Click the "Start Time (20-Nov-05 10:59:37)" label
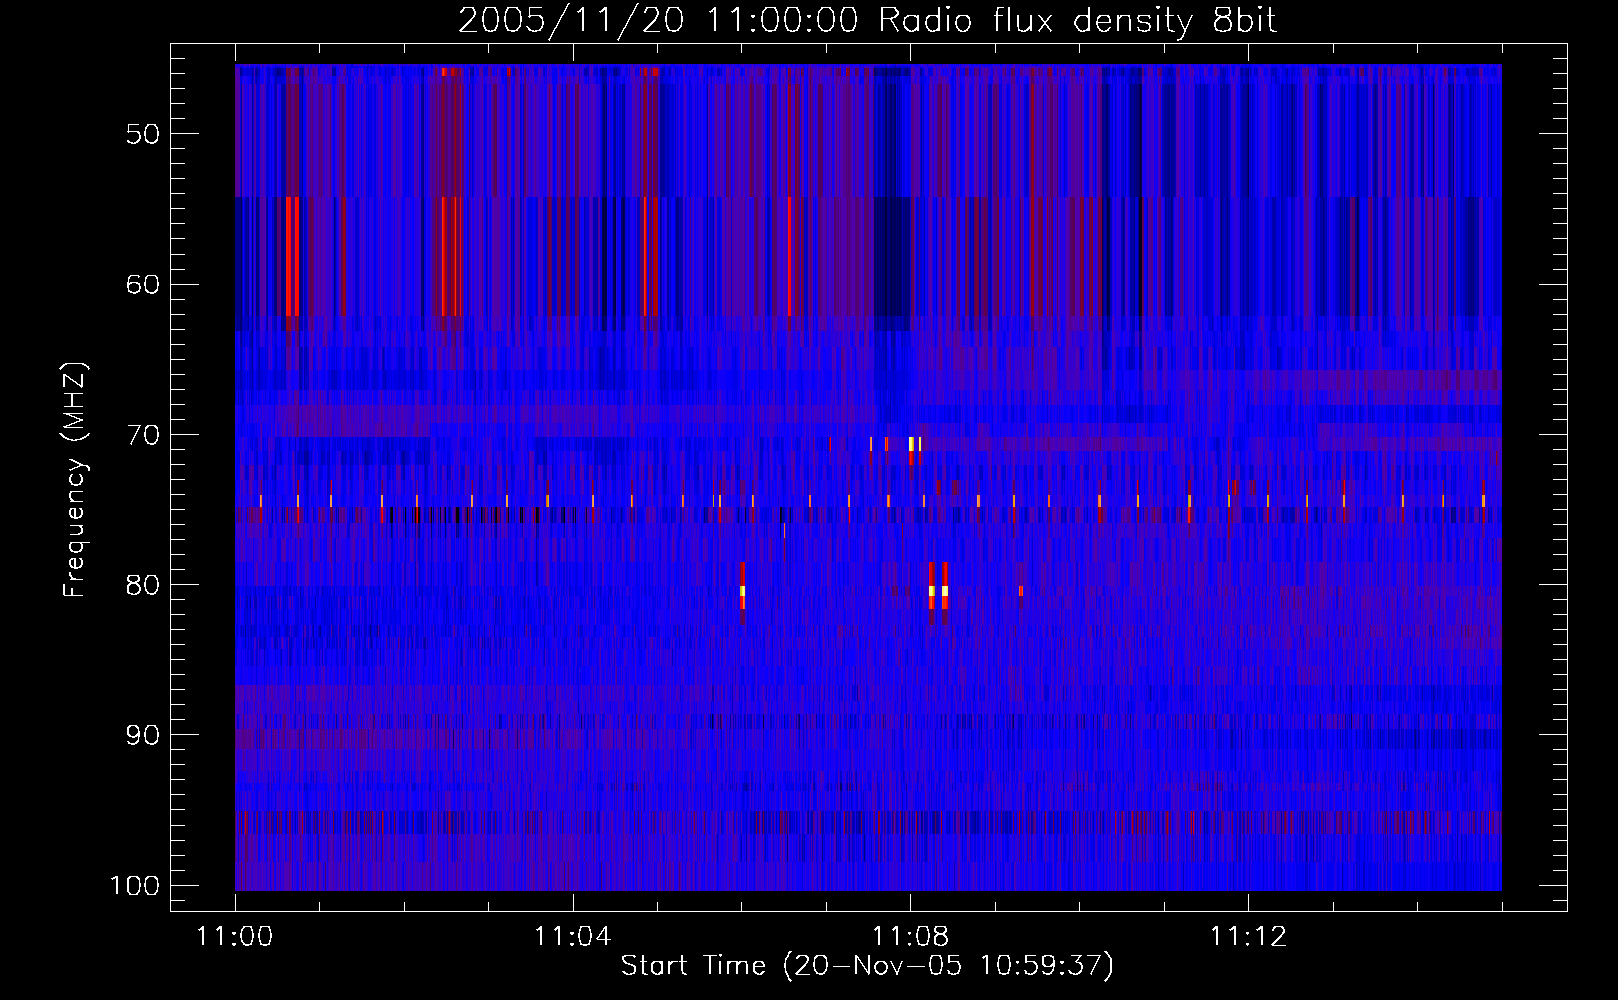 [x=867, y=966]
